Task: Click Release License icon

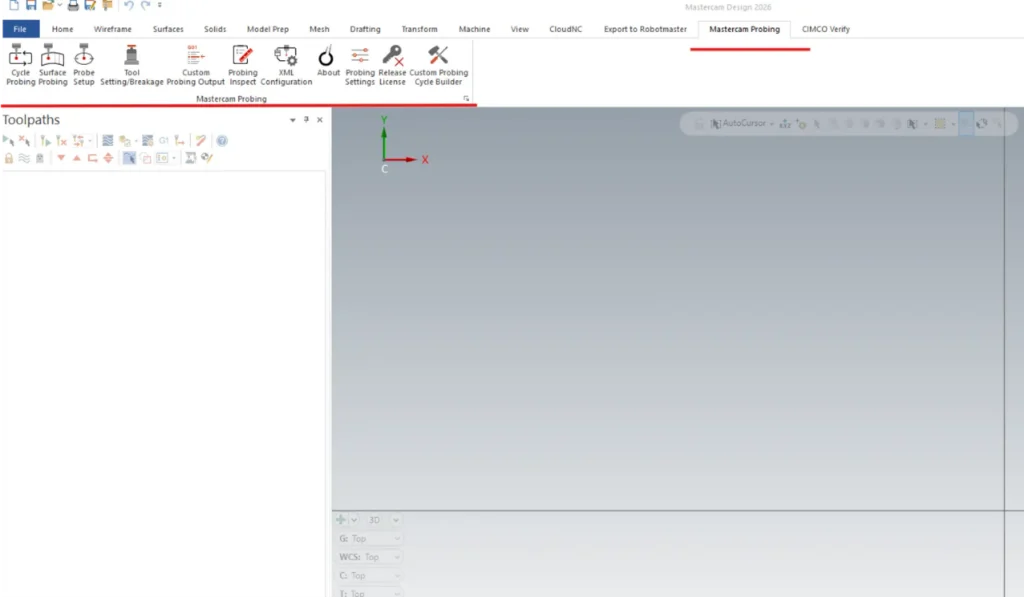Action: (x=392, y=65)
